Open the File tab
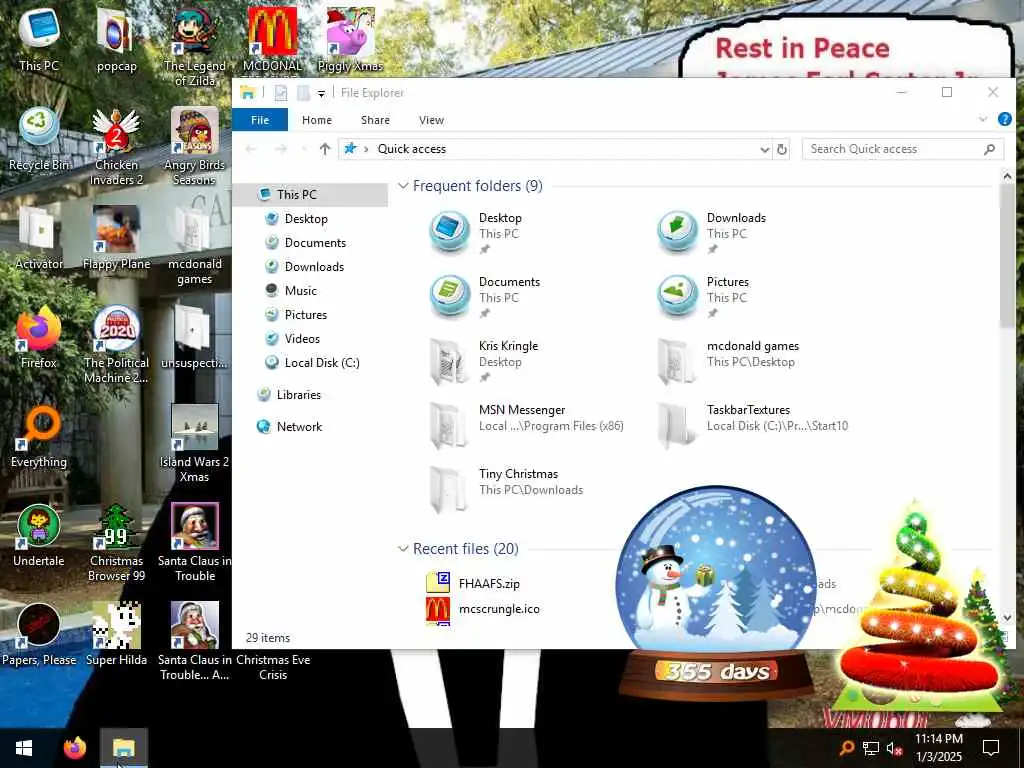Image resolution: width=1024 pixels, height=768 pixels. pyautogui.click(x=260, y=120)
